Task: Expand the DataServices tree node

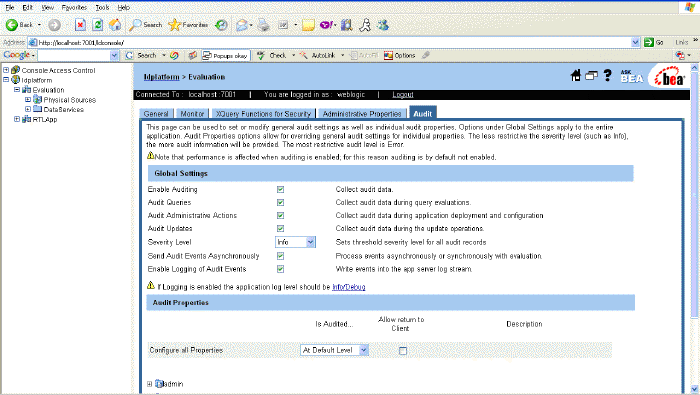Action: (x=28, y=109)
